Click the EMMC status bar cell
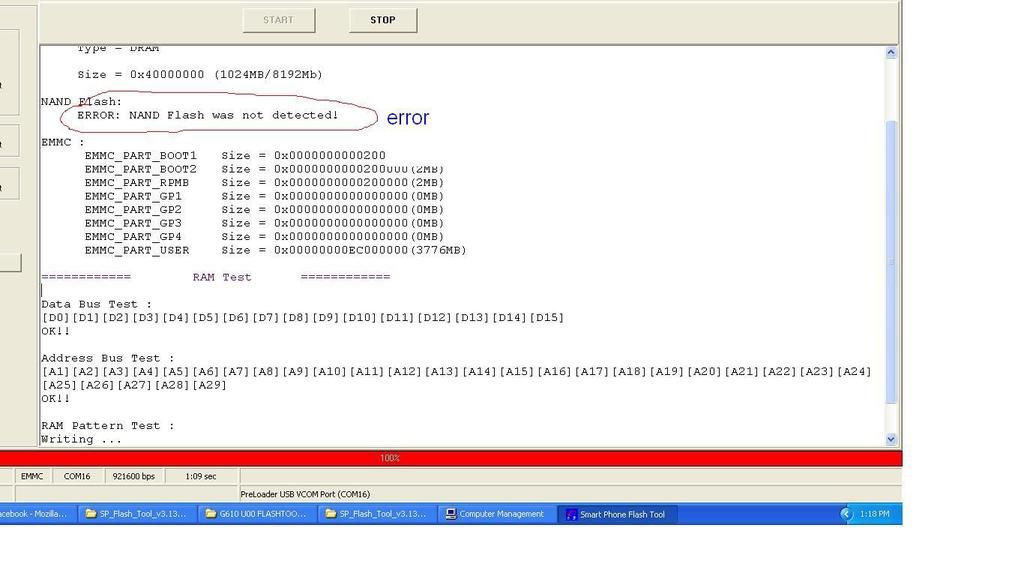The width and height of the screenshot is (1024, 576). click(32, 476)
